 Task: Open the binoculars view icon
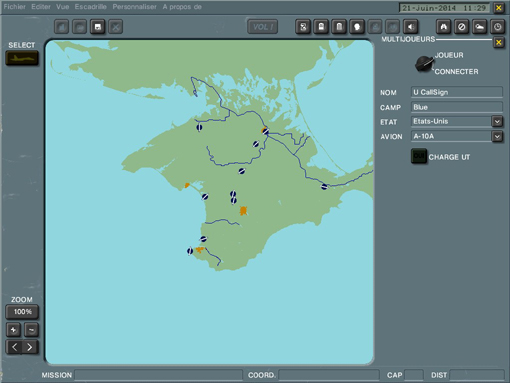(x=444, y=27)
